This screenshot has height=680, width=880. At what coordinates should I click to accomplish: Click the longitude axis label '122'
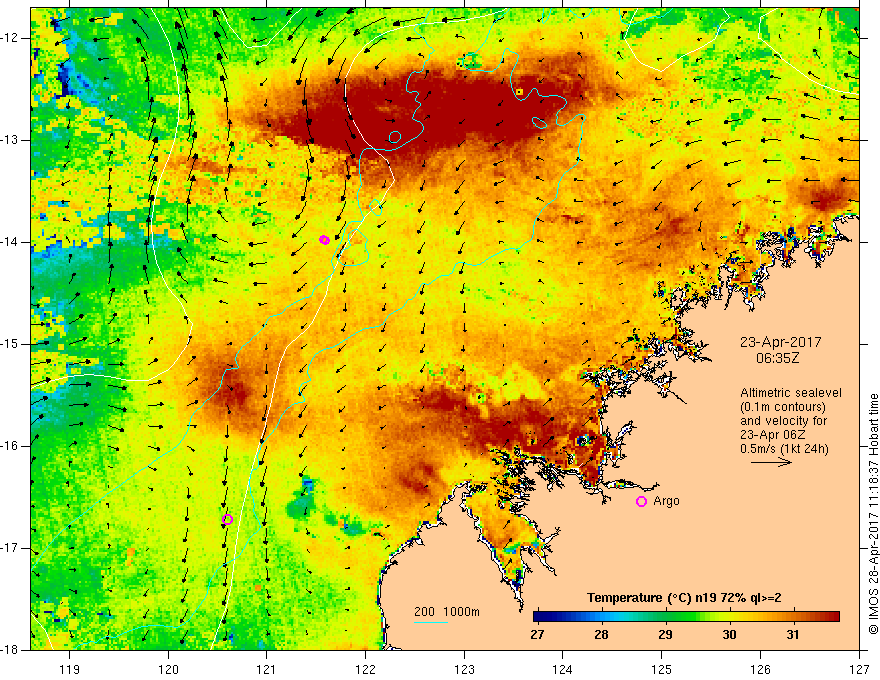tap(365, 669)
